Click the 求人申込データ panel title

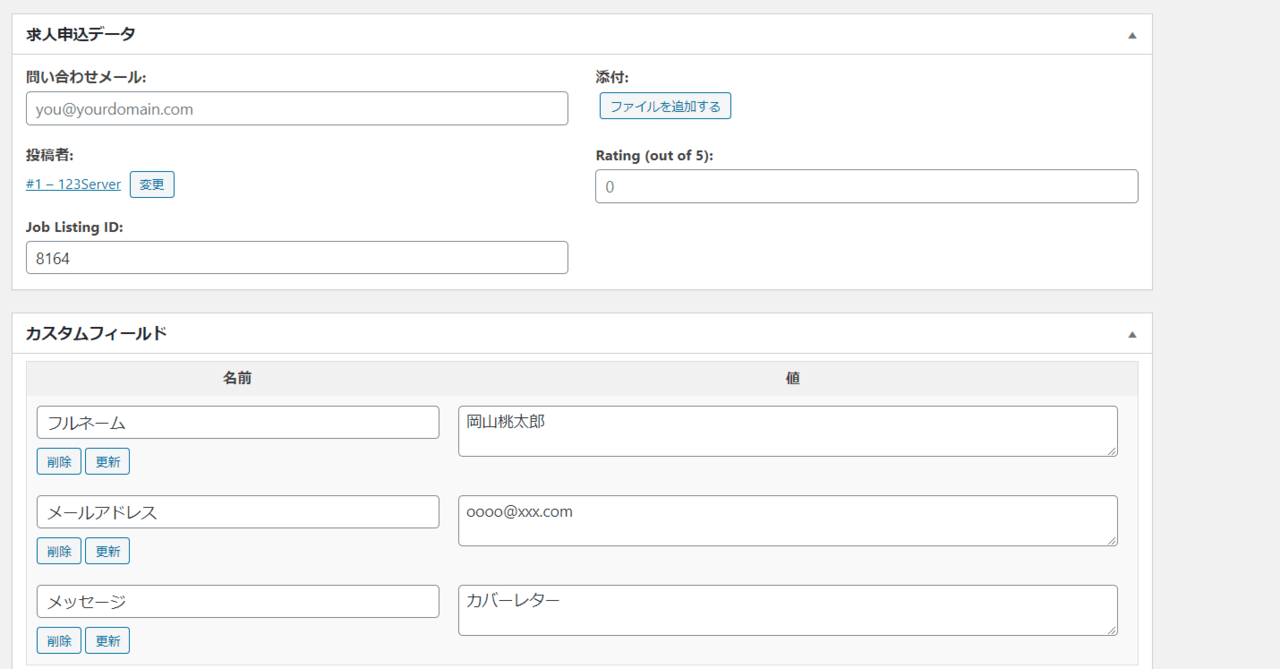pos(81,34)
